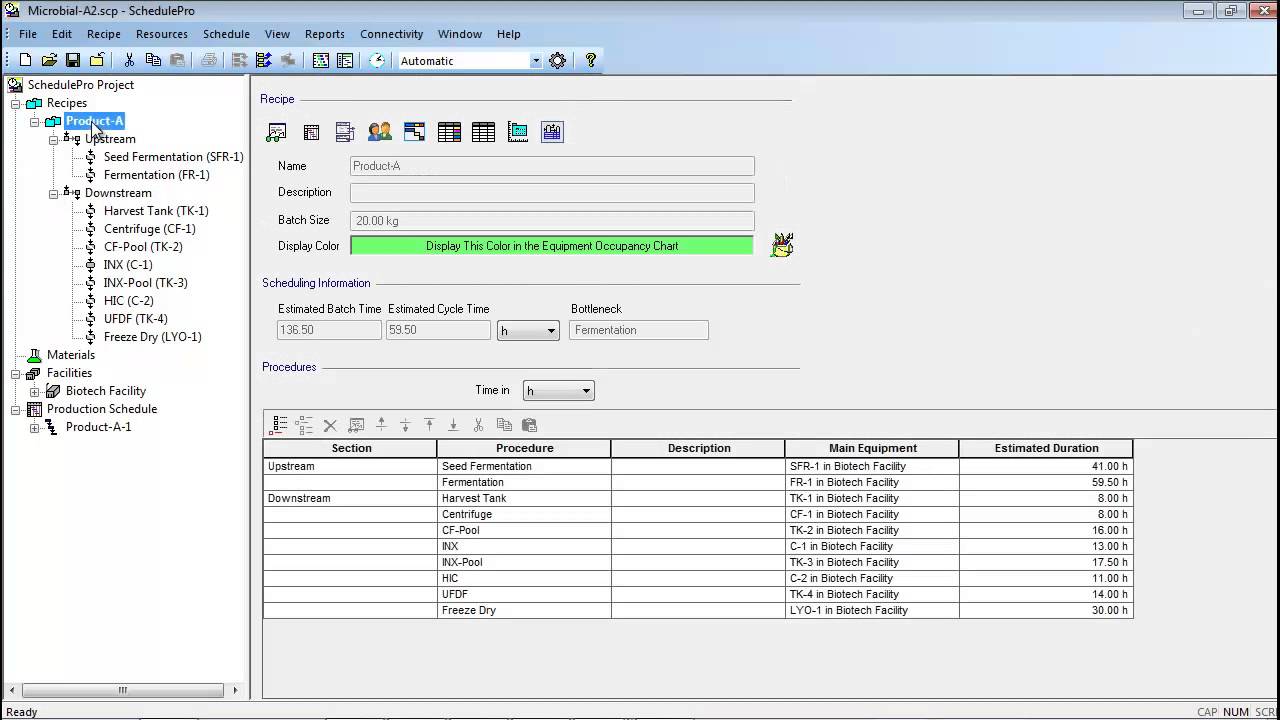This screenshot has width=1280, height=720.
Task: Click the Open folder toolbar icon
Action: tap(49, 61)
